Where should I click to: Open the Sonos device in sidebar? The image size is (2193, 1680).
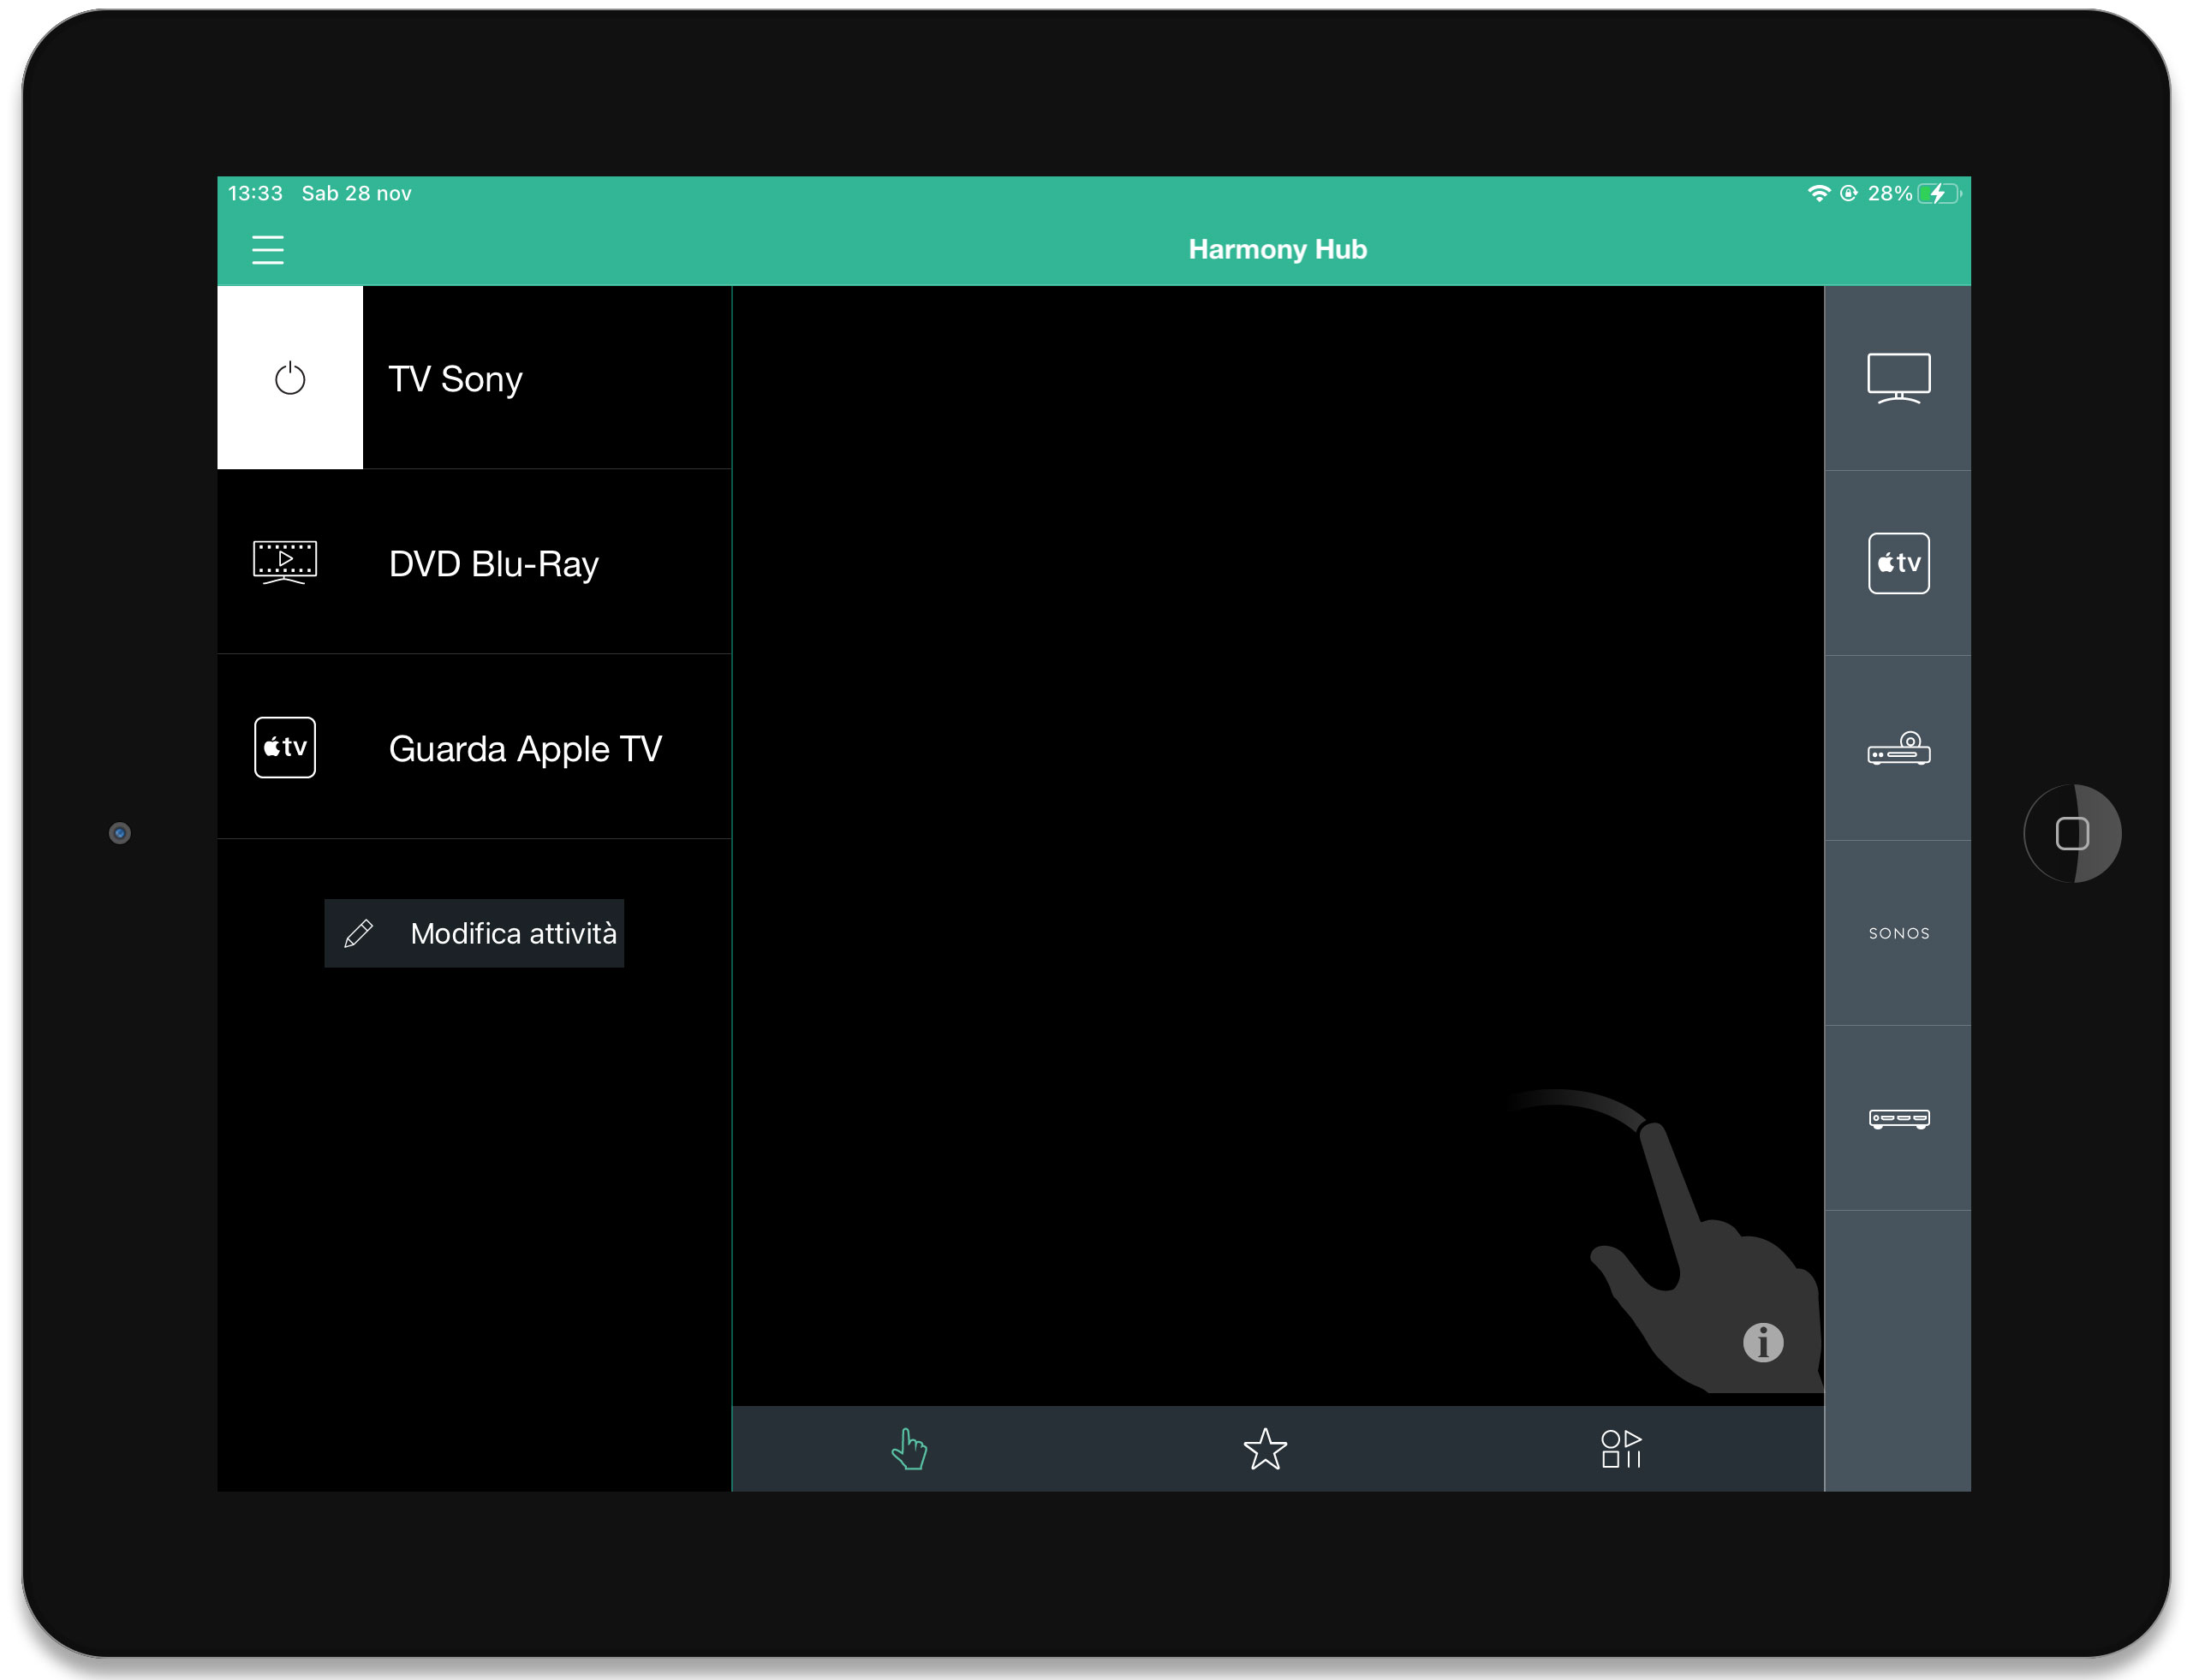click(1897, 933)
